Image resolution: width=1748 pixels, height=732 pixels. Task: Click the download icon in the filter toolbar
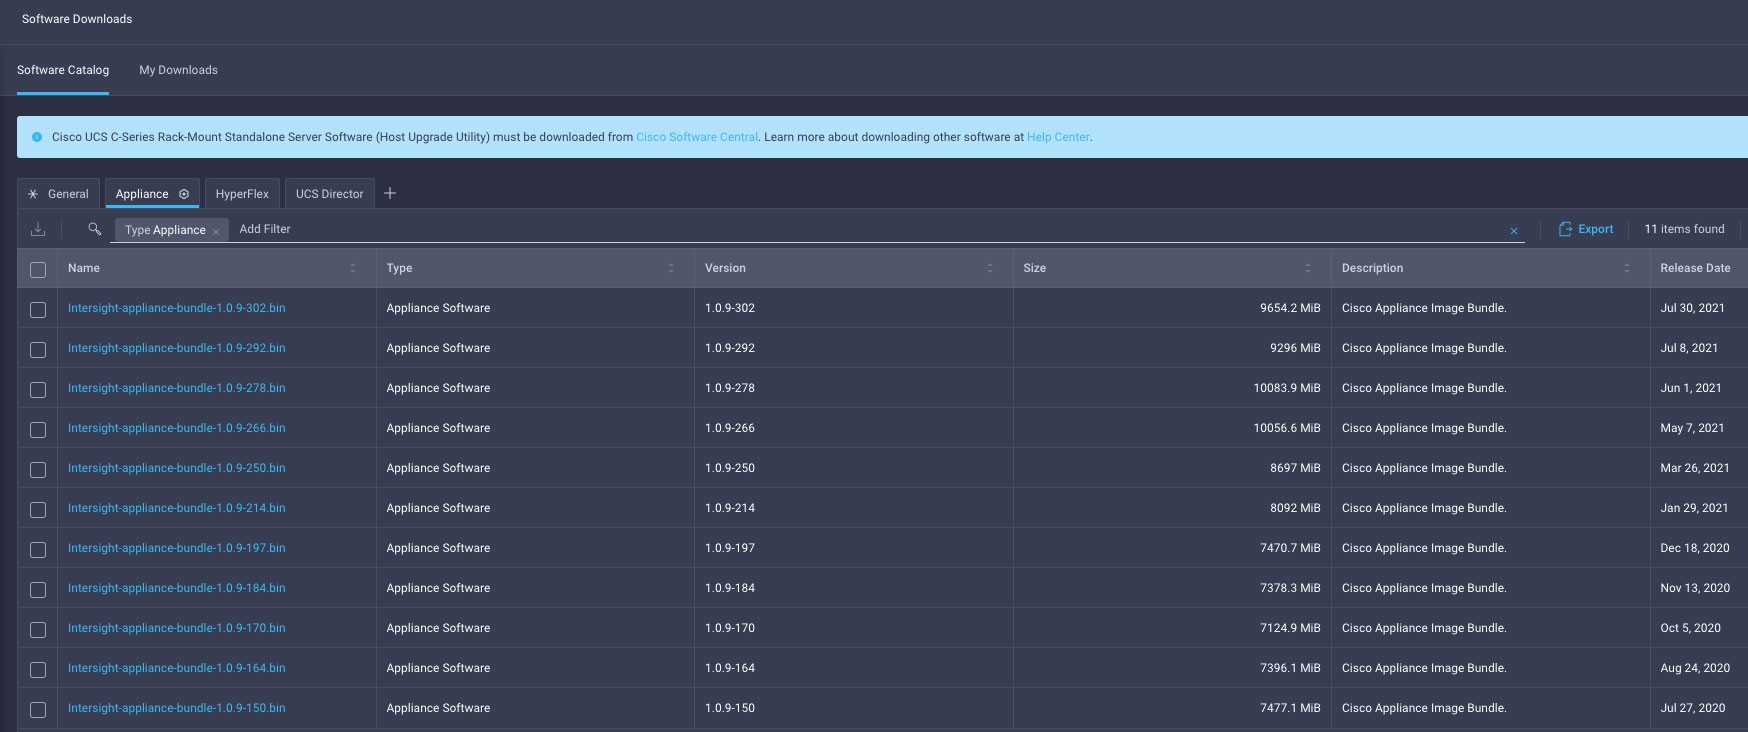[x=38, y=229]
